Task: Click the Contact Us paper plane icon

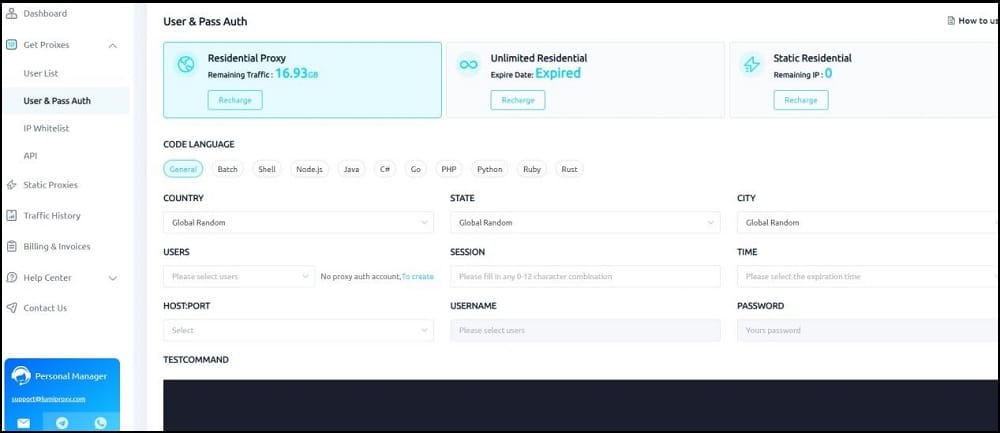Action: point(11,308)
